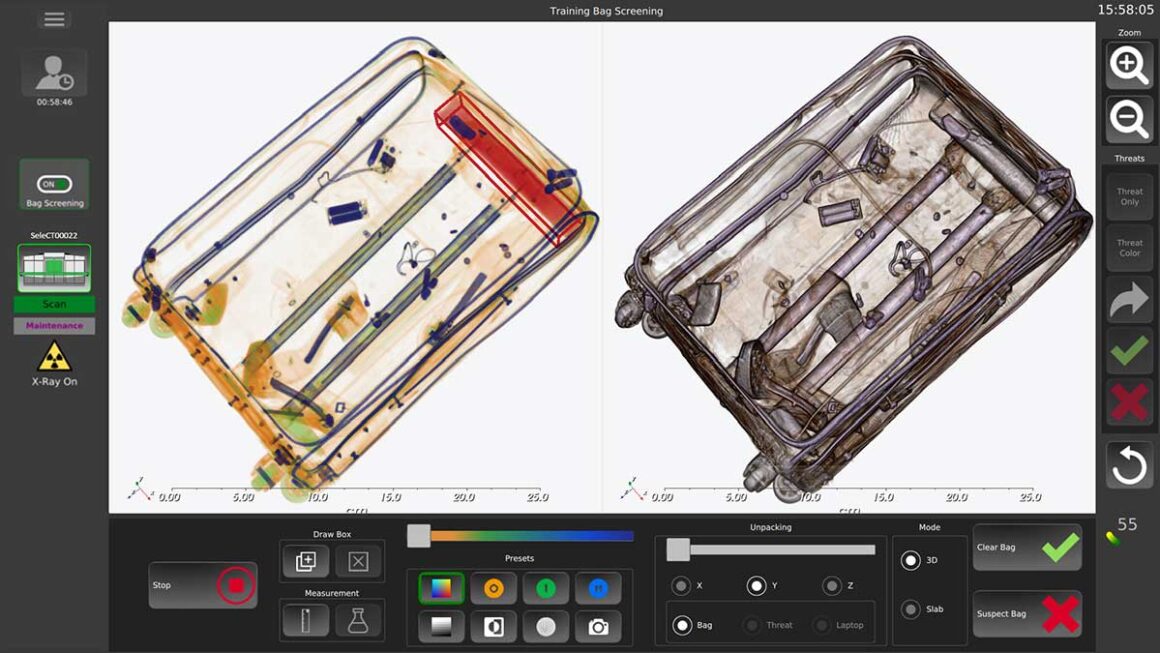Zoom in on the bag scan
Screen dimensions: 1160x653
click(x=1128, y=65)
